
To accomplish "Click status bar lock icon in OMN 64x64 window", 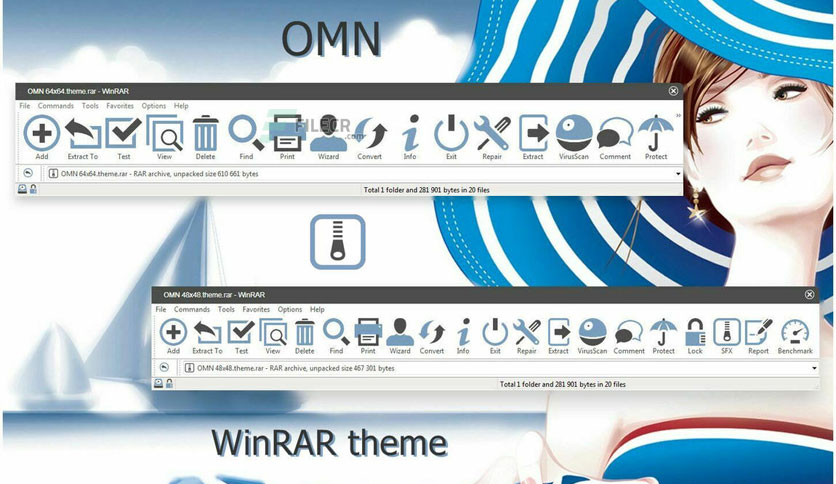I will (x=33, y=189).
